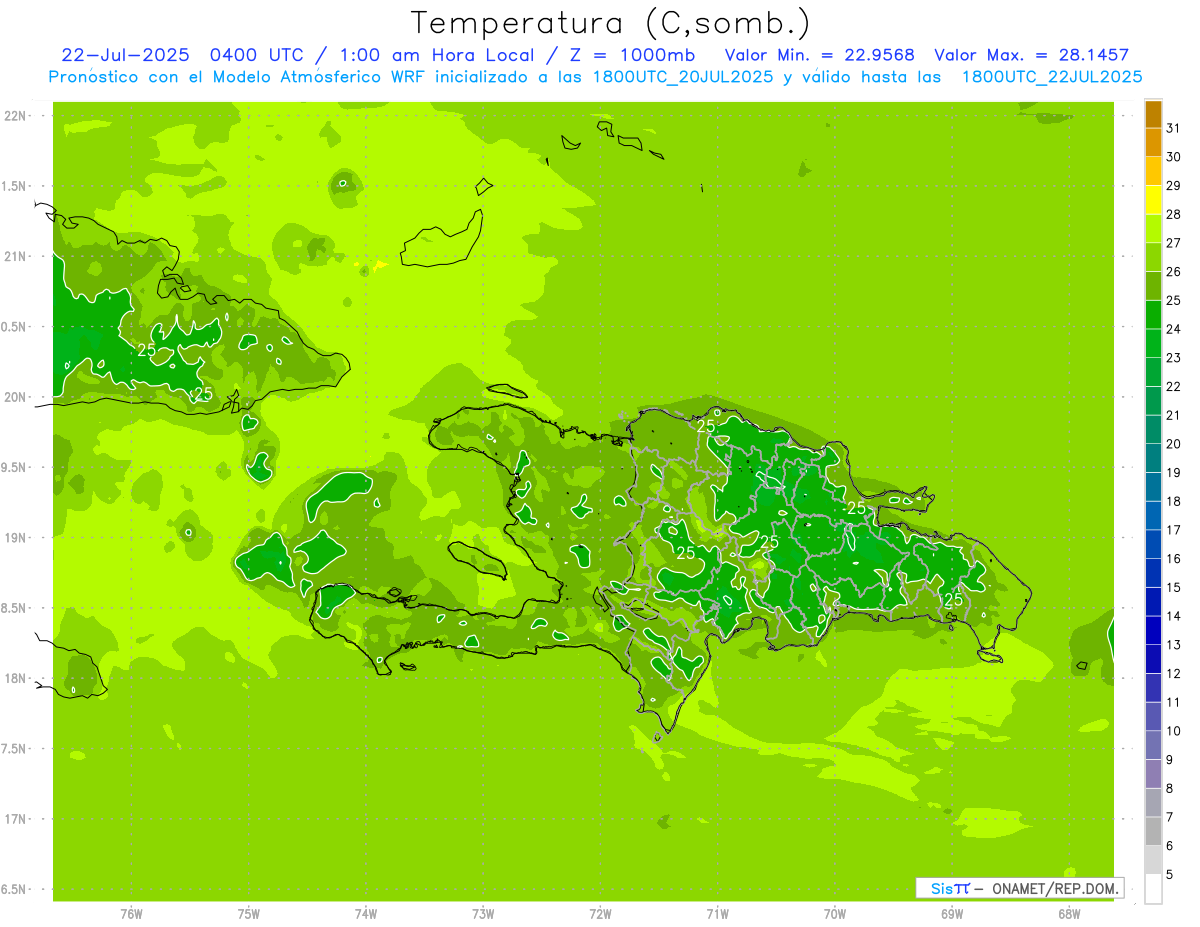Click the 73W longitude axis label
Viewport: 1200px width, 927px height.
click(x=483, y=913)
